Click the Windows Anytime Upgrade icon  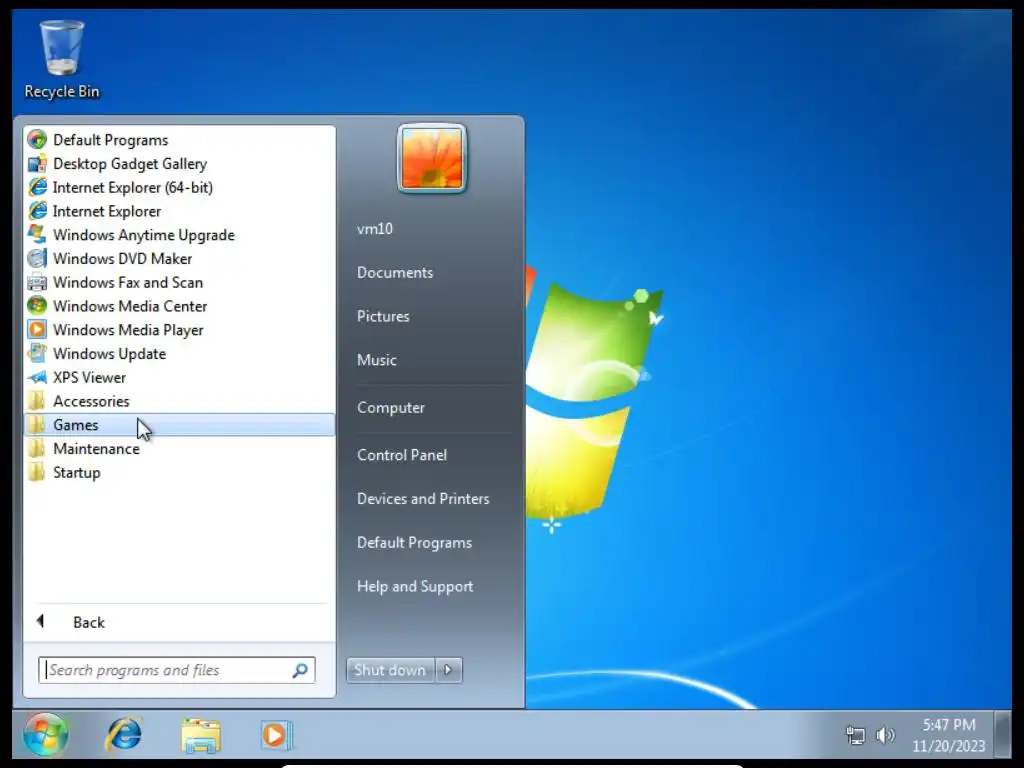click(x=37, y=234)
